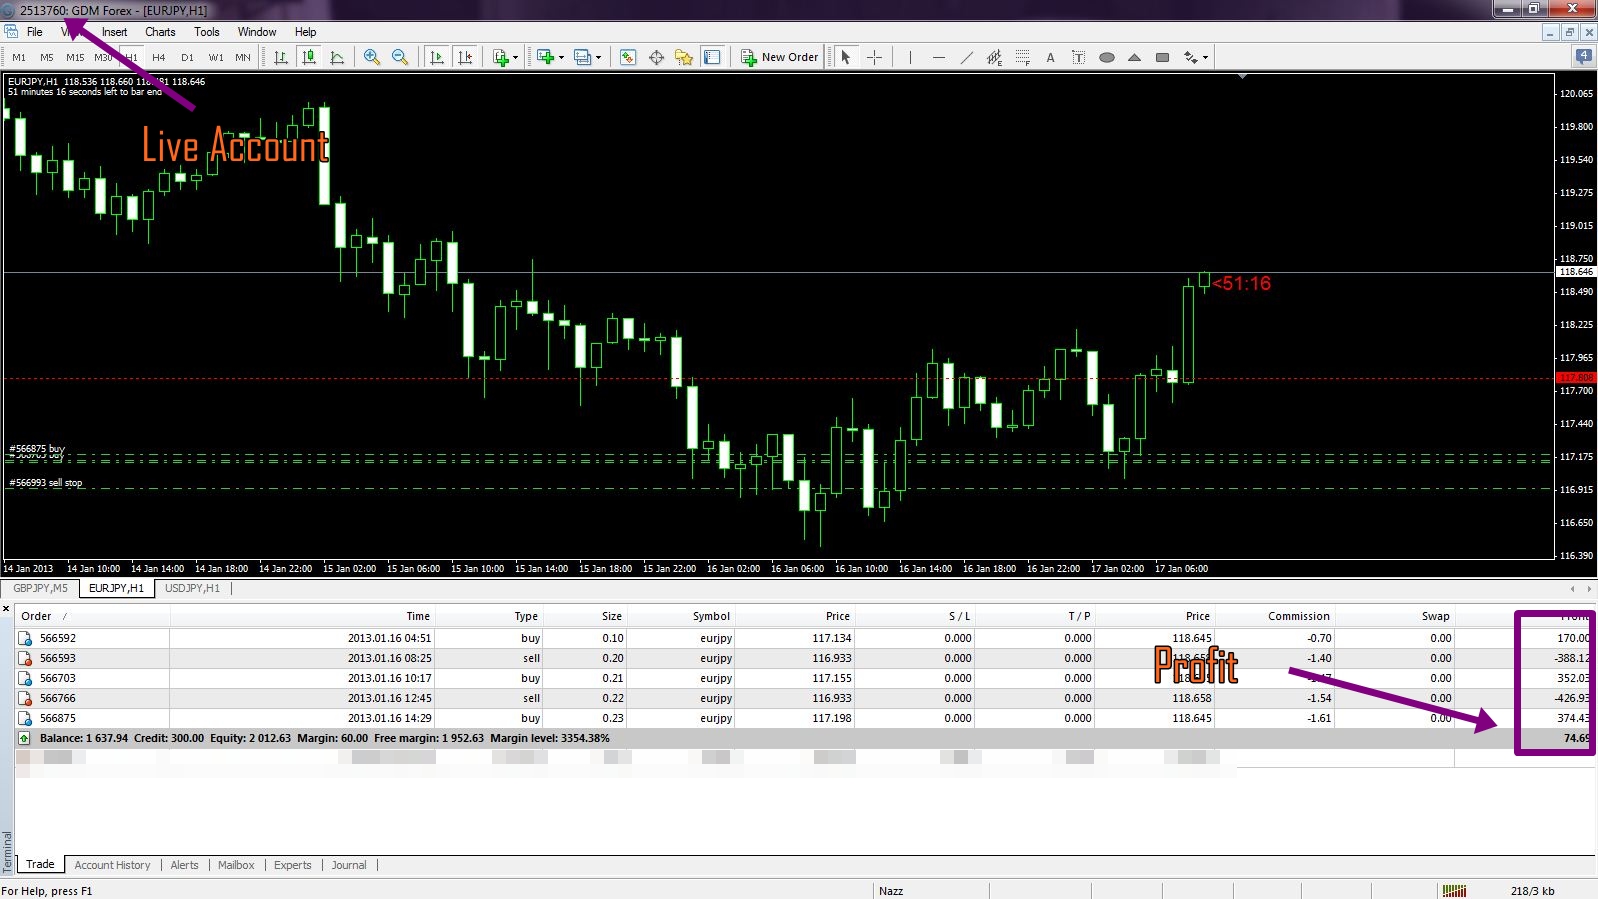Pick the ellipse drawing tool
Viewport: 1598px width, 899px height.
coord(1106,57)
